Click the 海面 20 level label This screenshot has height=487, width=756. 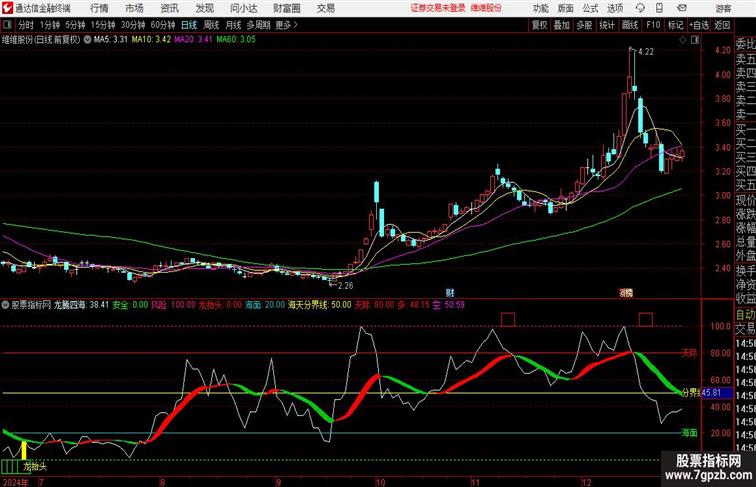pyautogui.click(x=689, y=433)
